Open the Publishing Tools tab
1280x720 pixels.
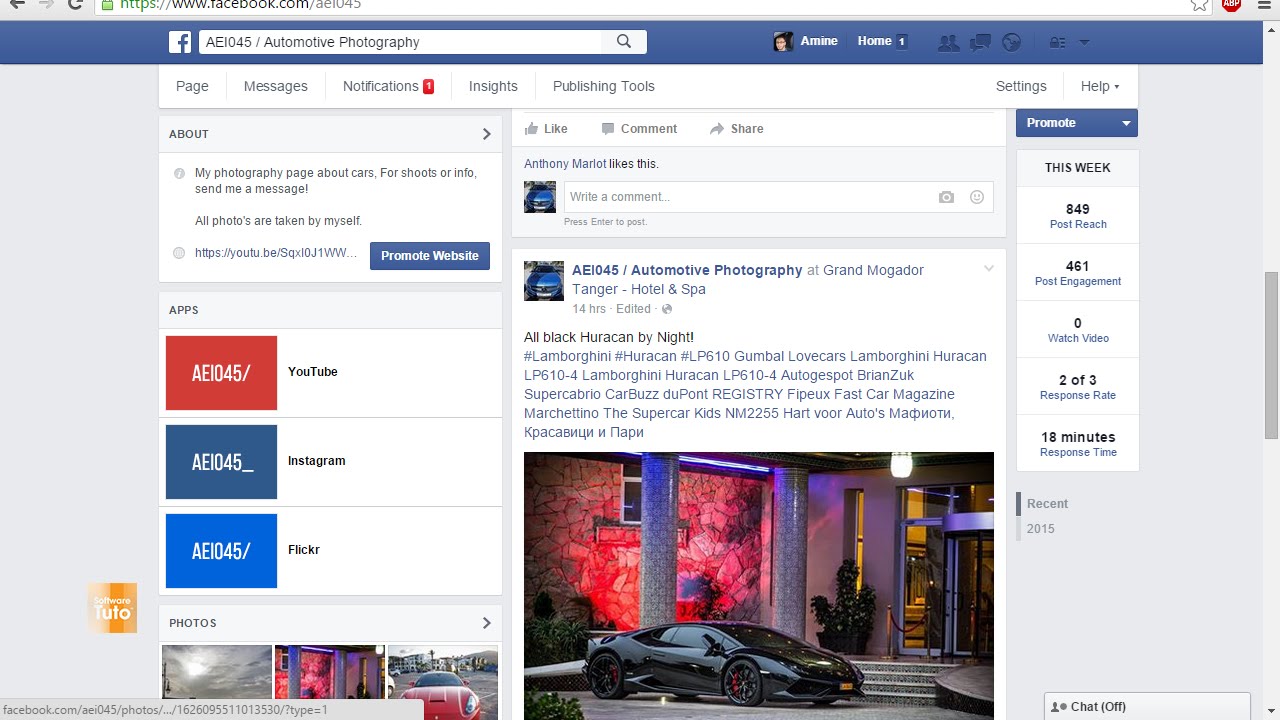(x=603, y=86)
